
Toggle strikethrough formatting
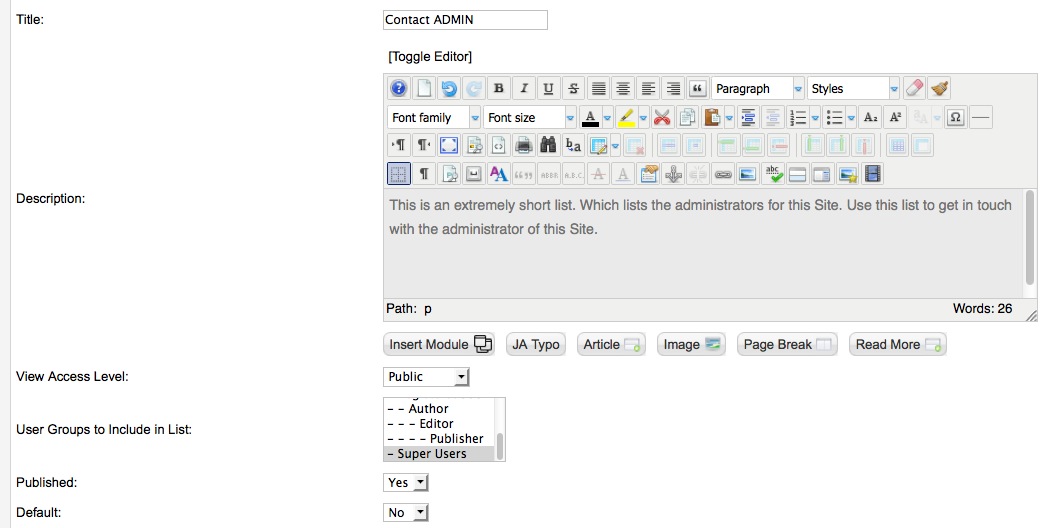573,88
